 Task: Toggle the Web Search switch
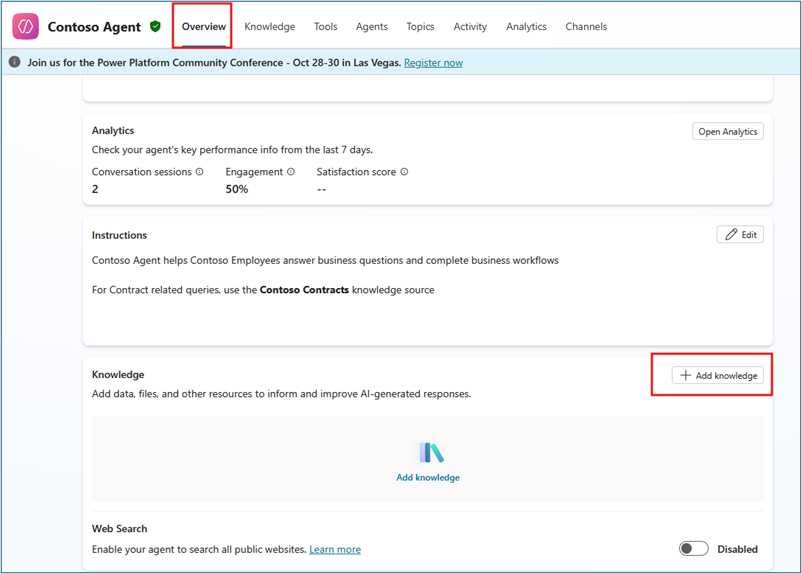click(693, 548)
